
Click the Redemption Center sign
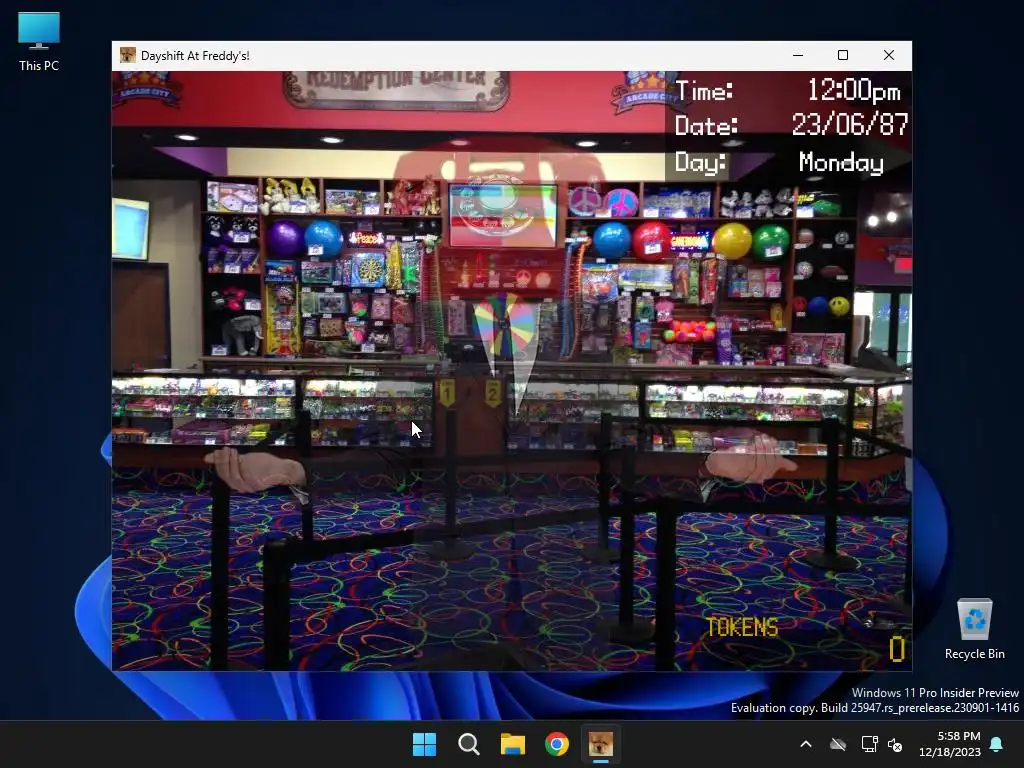point(396,88)
